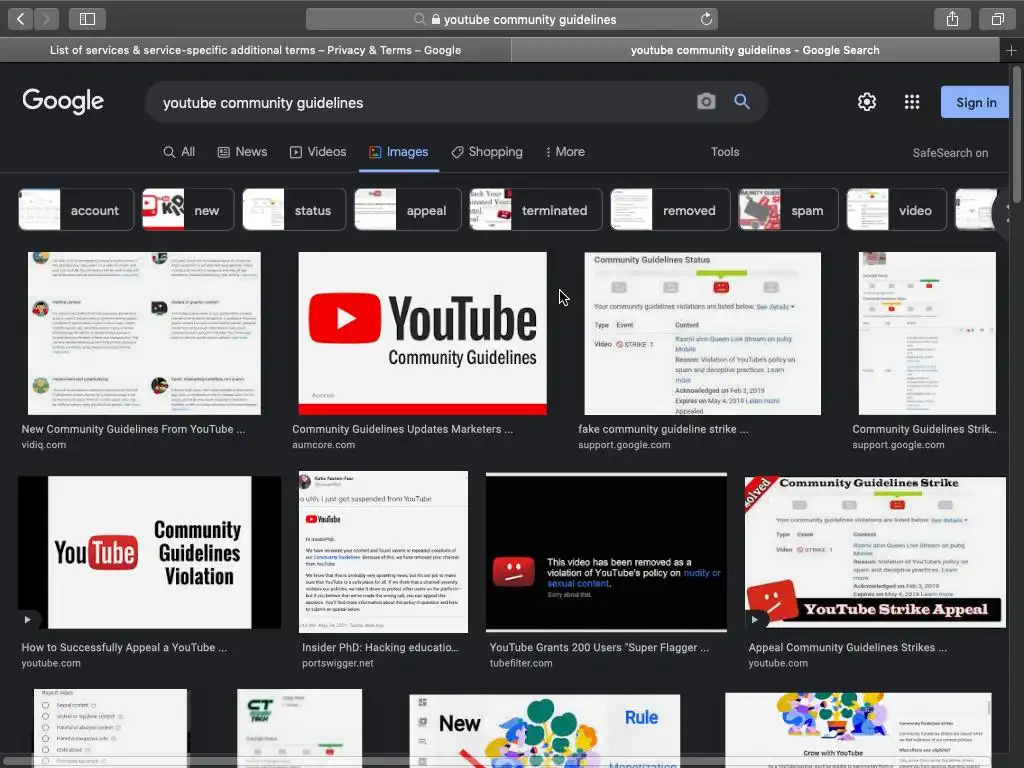
Task: Open the Community Guidelines Strik... image
Action: click(927, 333)
